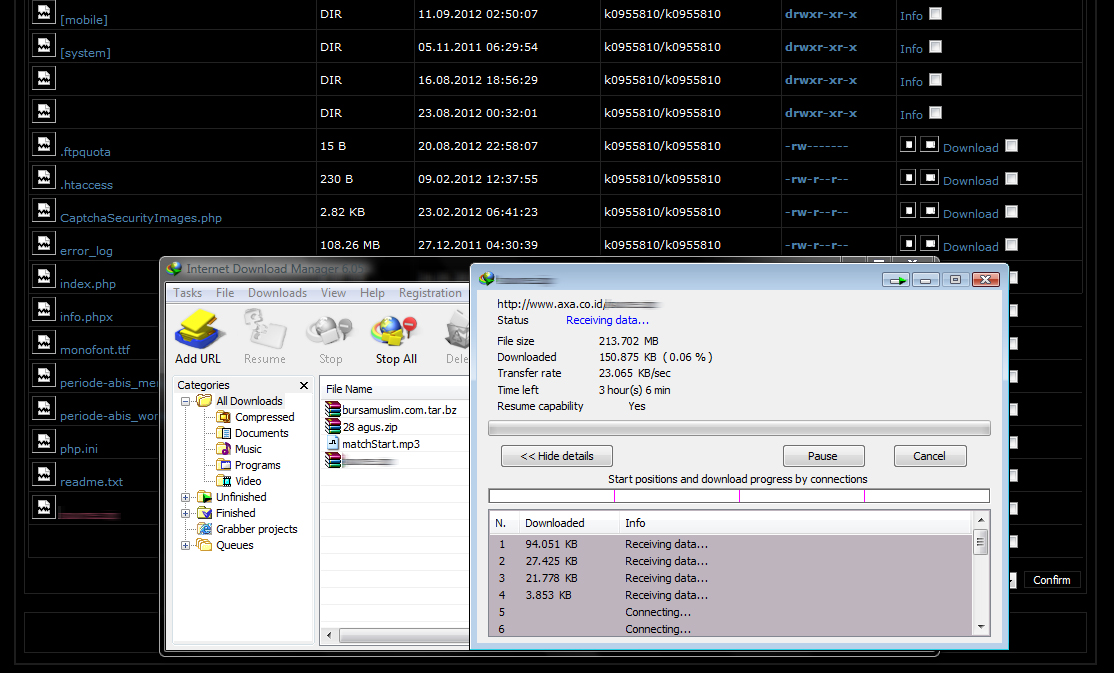The width and height of the screenshot is (1114, 673).
Task: Click the file icon beside .htaccess
Action: coord(44,177)
